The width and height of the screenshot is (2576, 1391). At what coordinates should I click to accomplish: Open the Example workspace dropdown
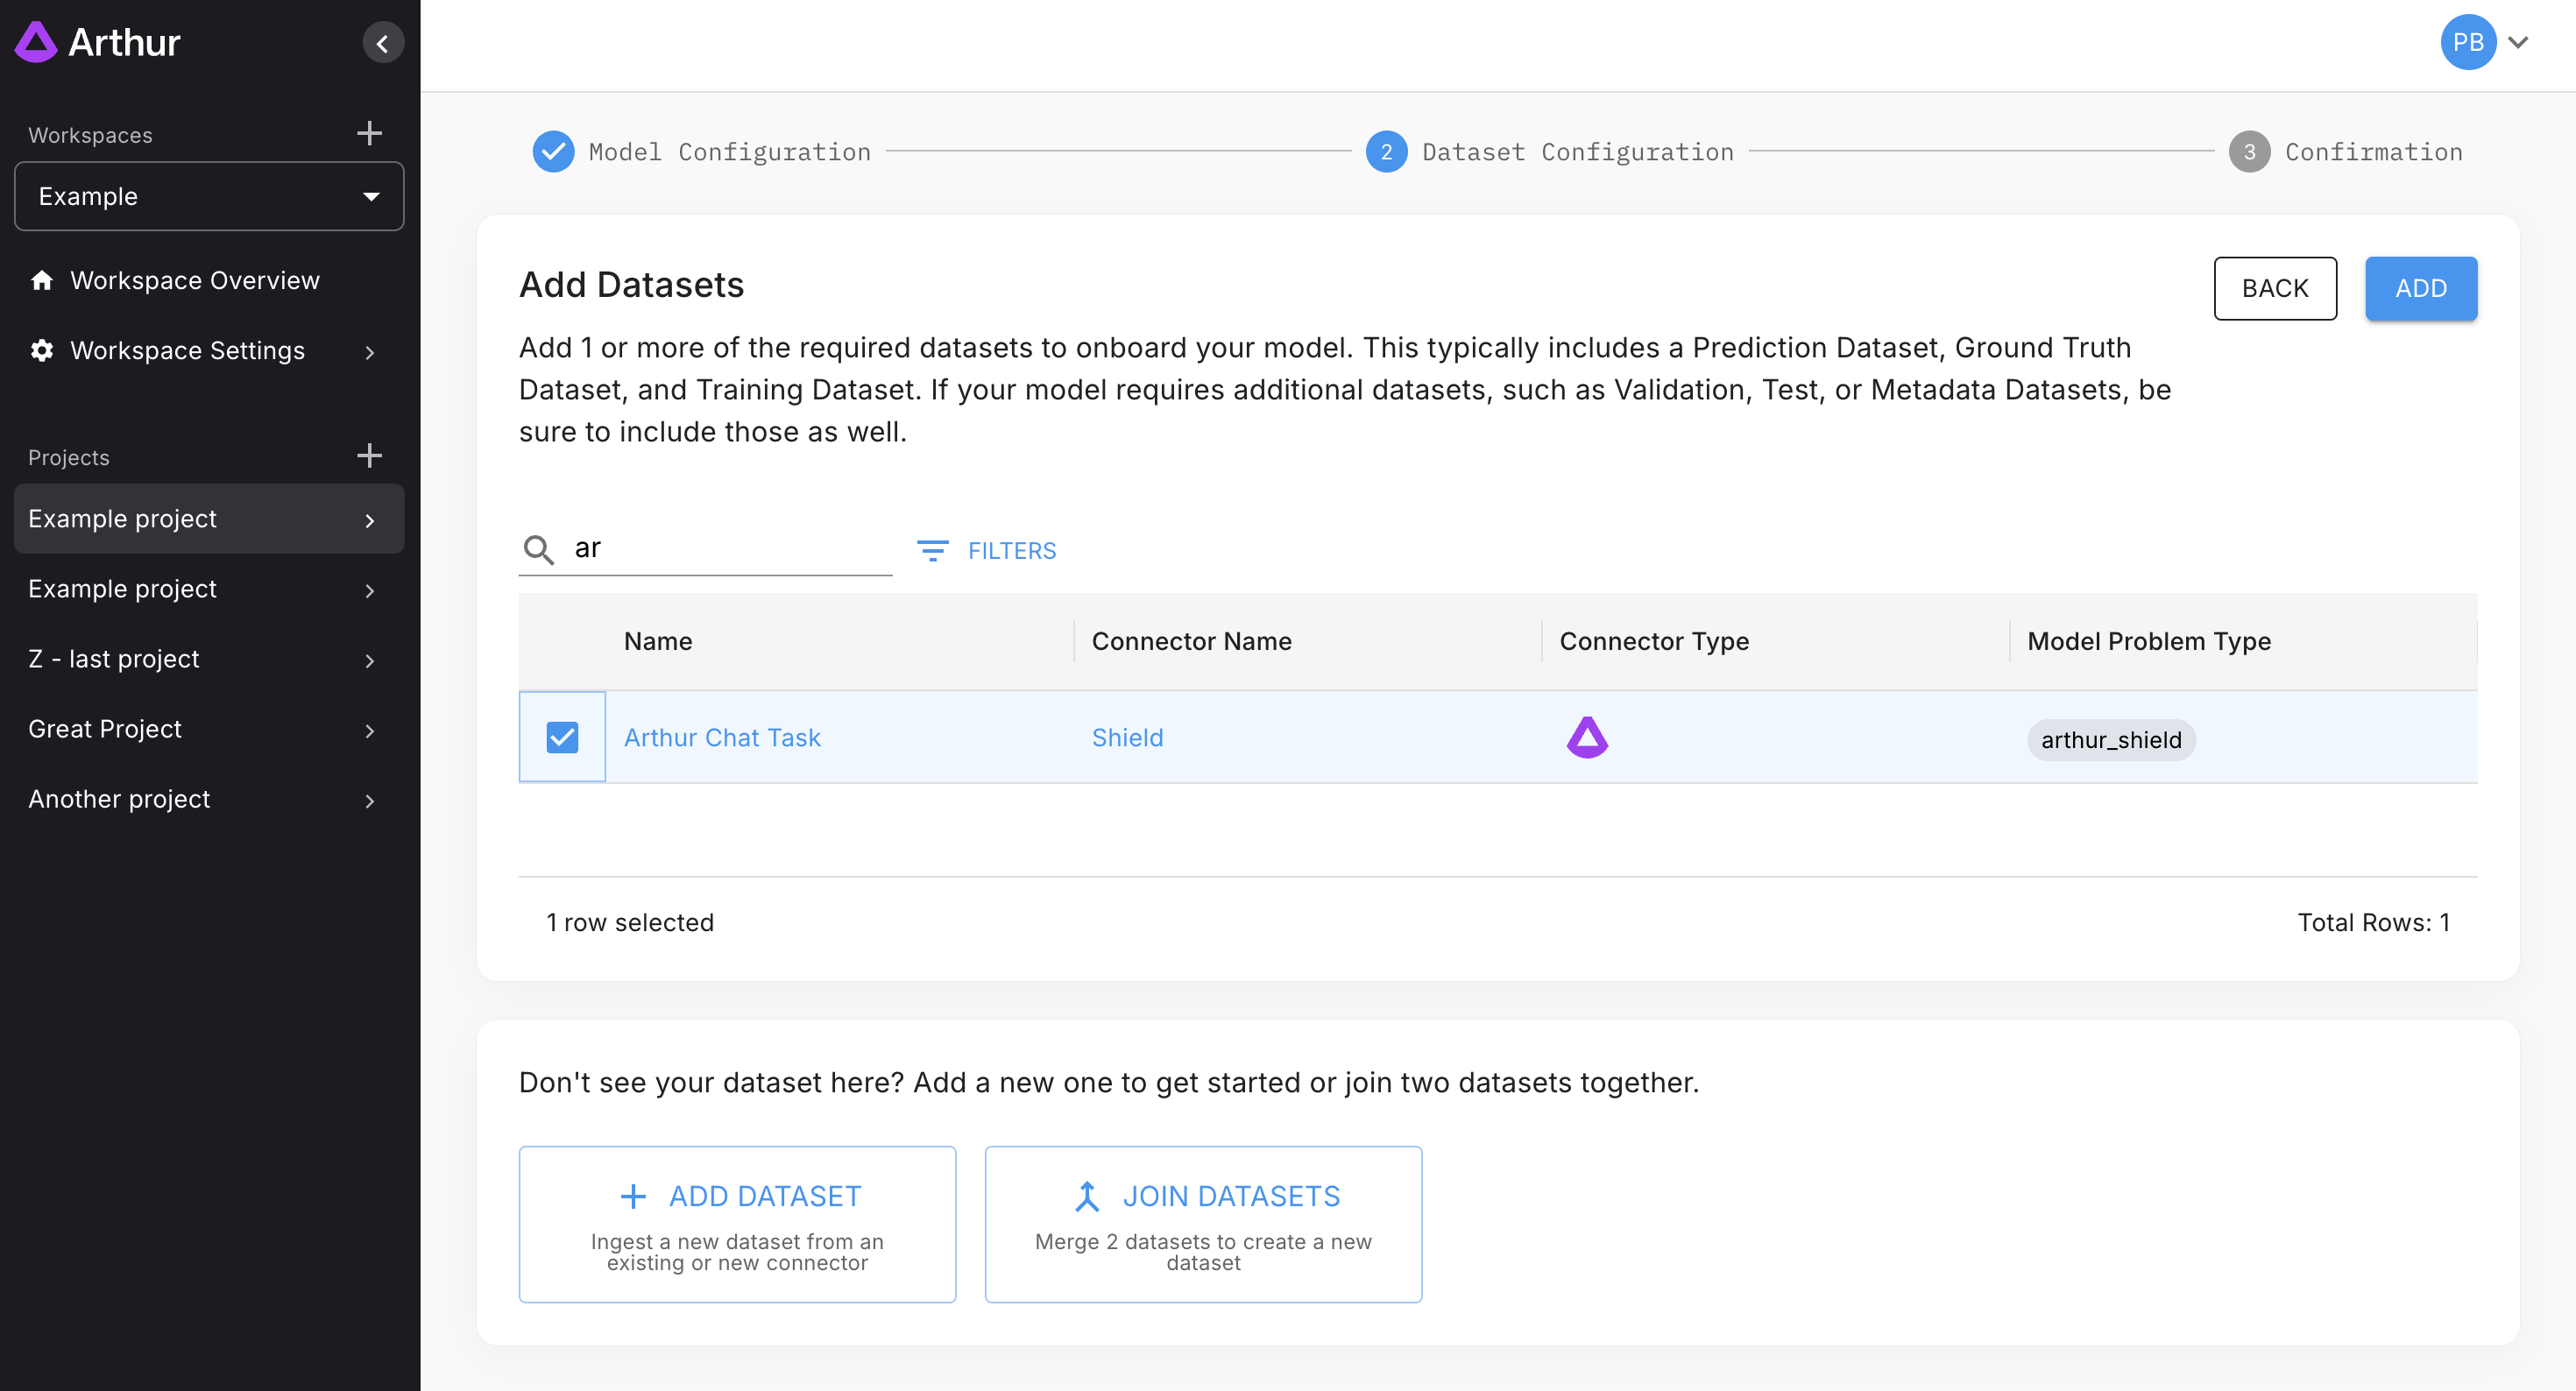209,196
